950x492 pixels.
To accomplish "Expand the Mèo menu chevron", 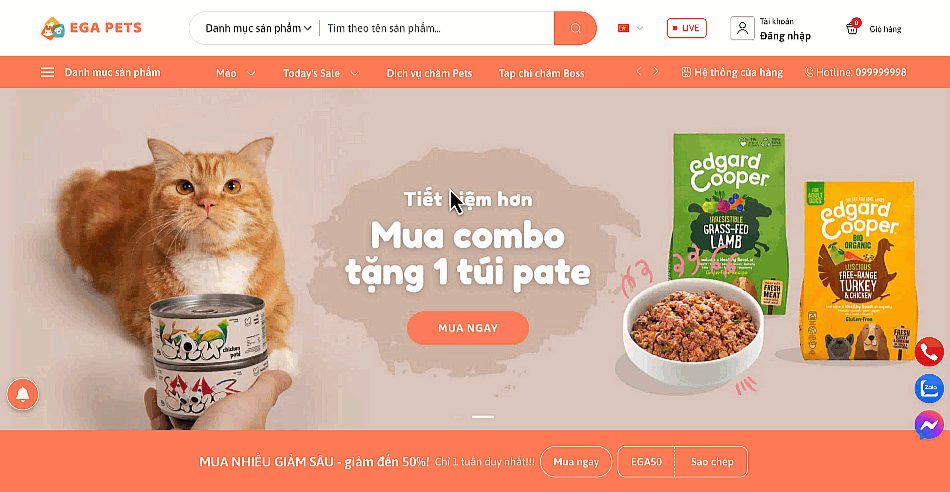I will (251, 73).
